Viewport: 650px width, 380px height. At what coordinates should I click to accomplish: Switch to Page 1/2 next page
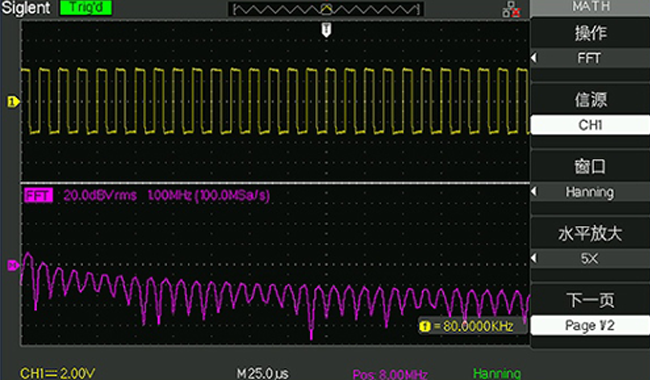[x=590, y=325]
